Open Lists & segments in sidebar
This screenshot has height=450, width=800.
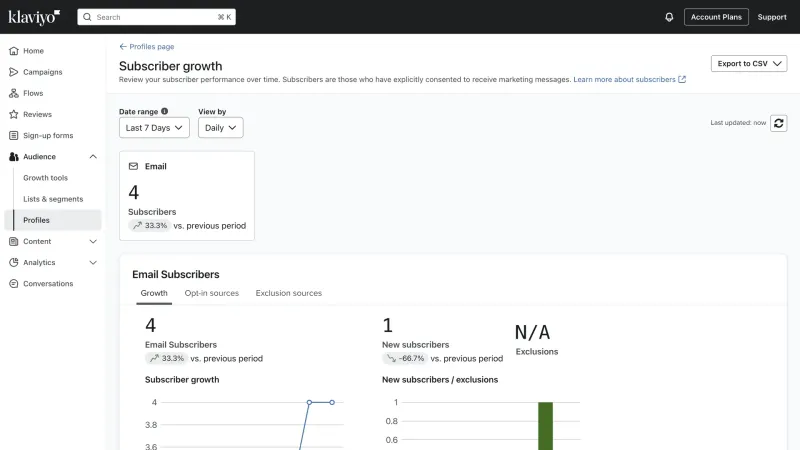coord(53,199)
